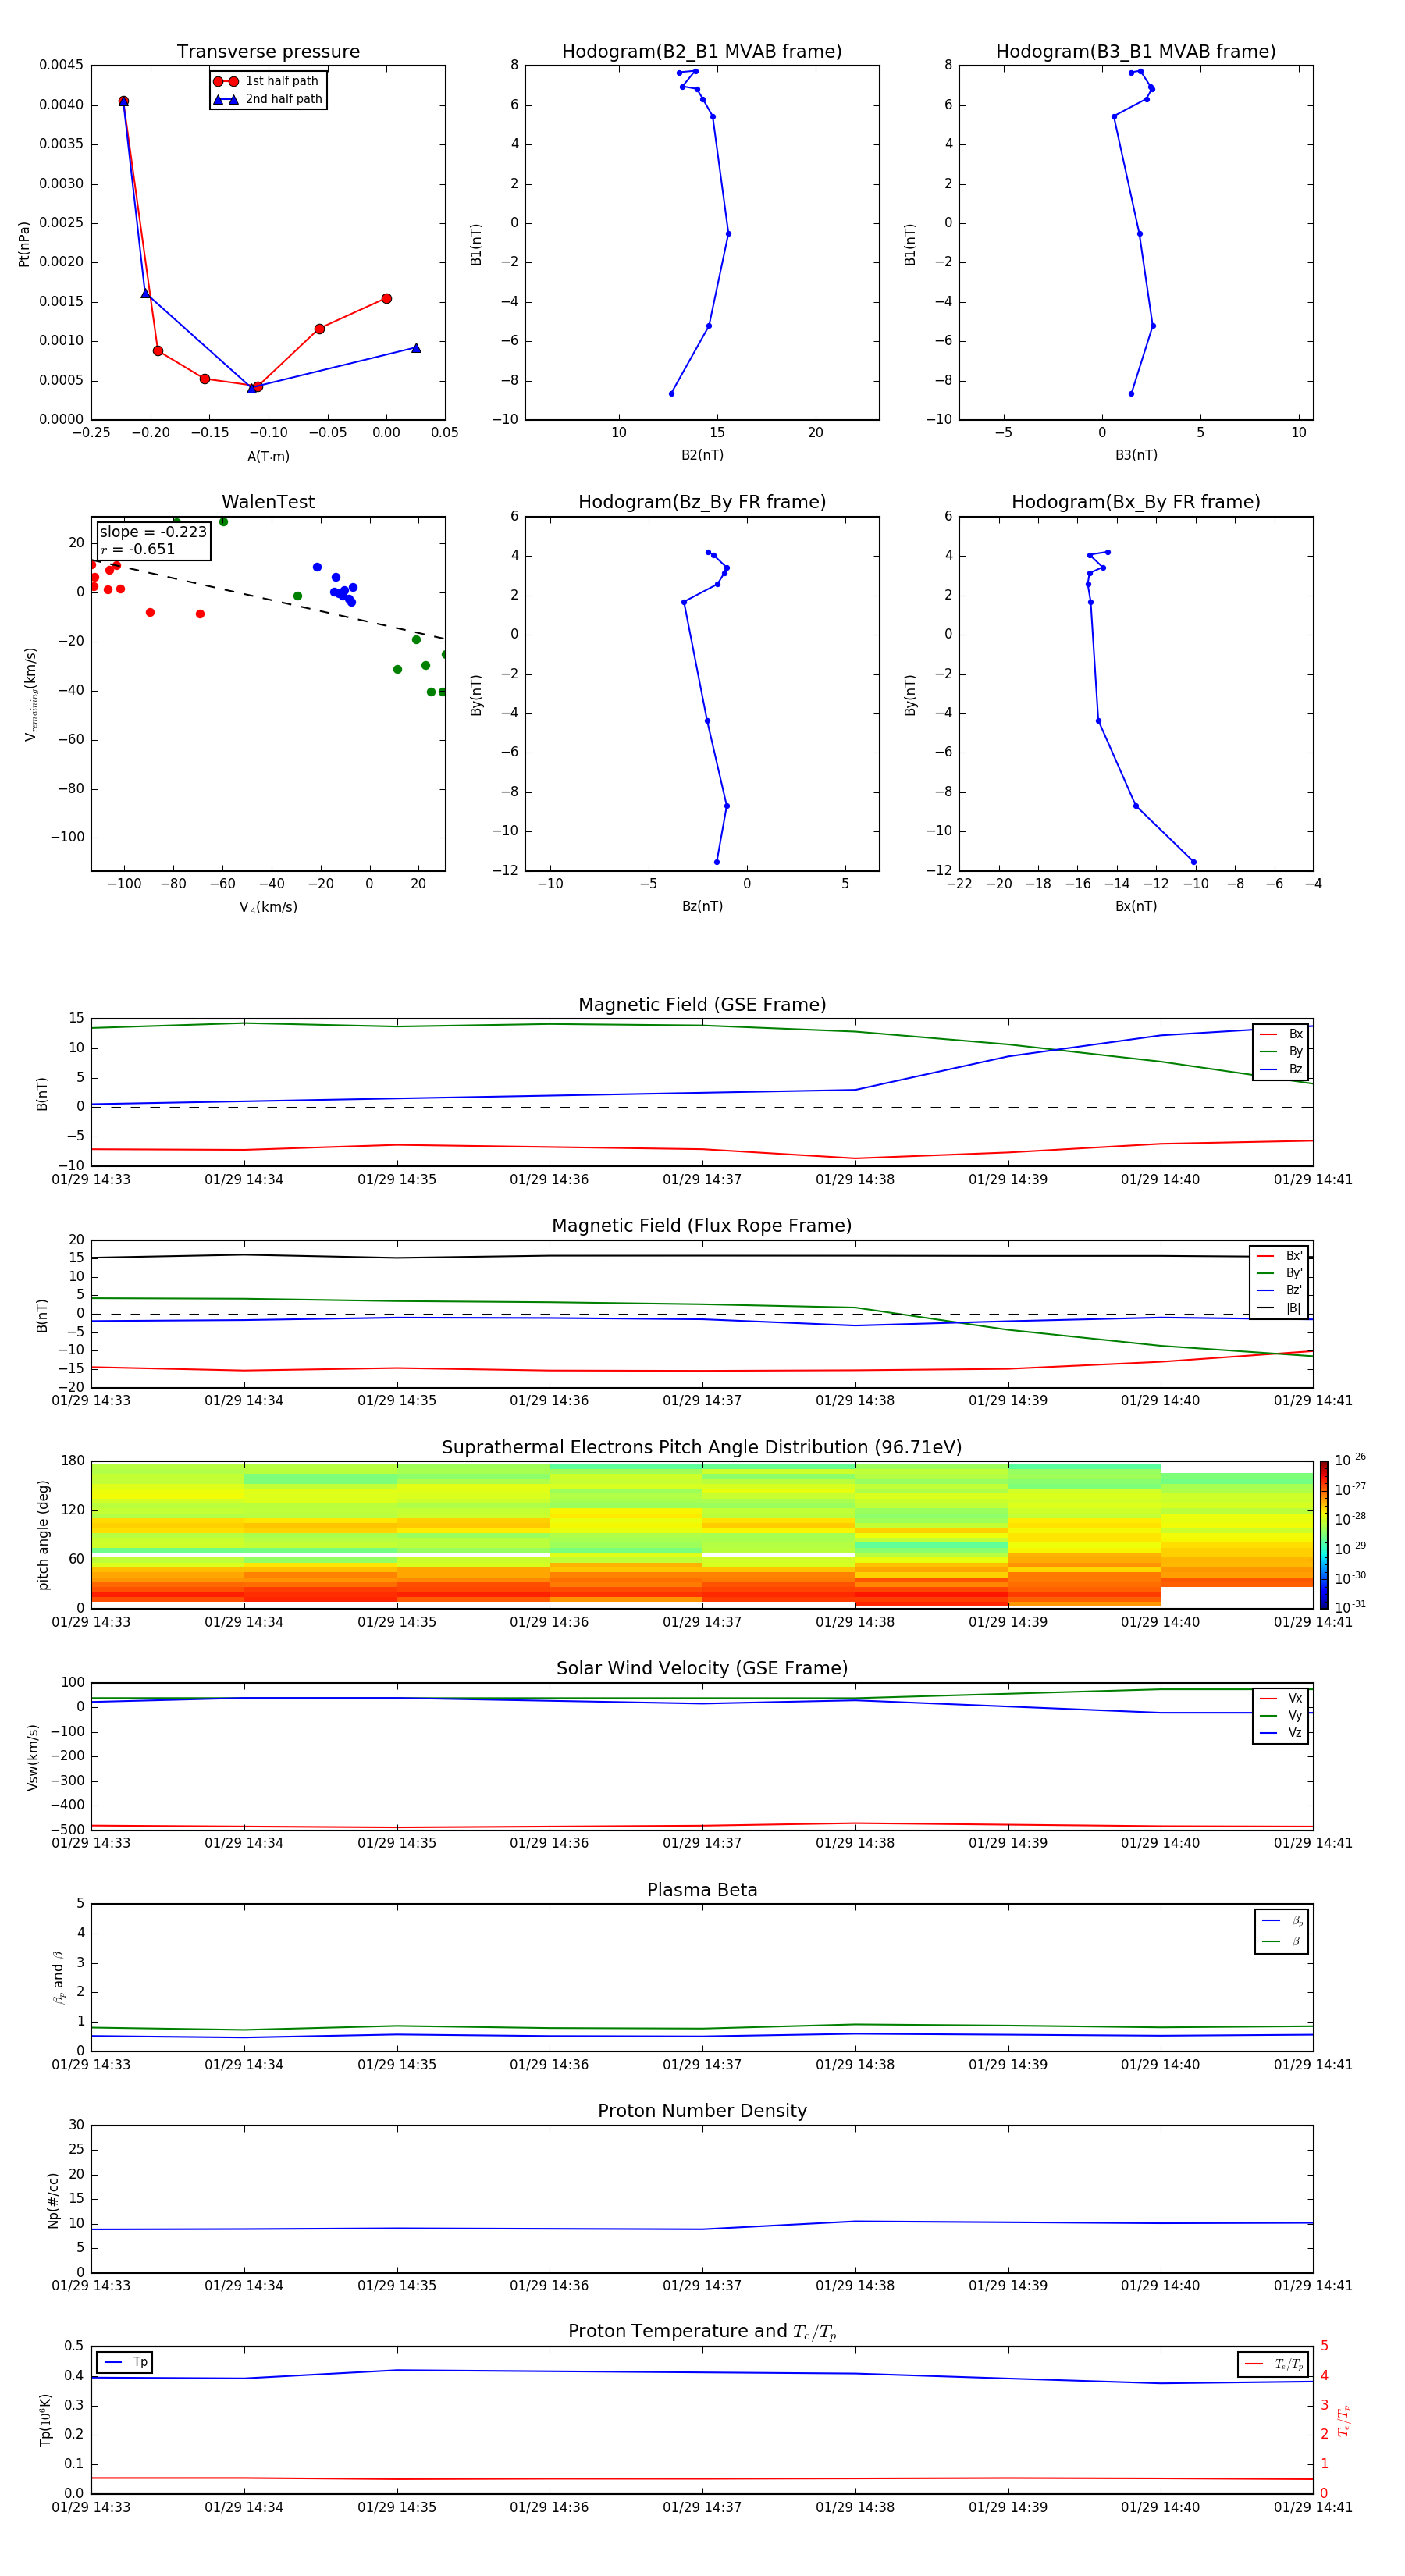
Task: Click the "A(T·m)" x-axis label
Action: tap(268, 457)
